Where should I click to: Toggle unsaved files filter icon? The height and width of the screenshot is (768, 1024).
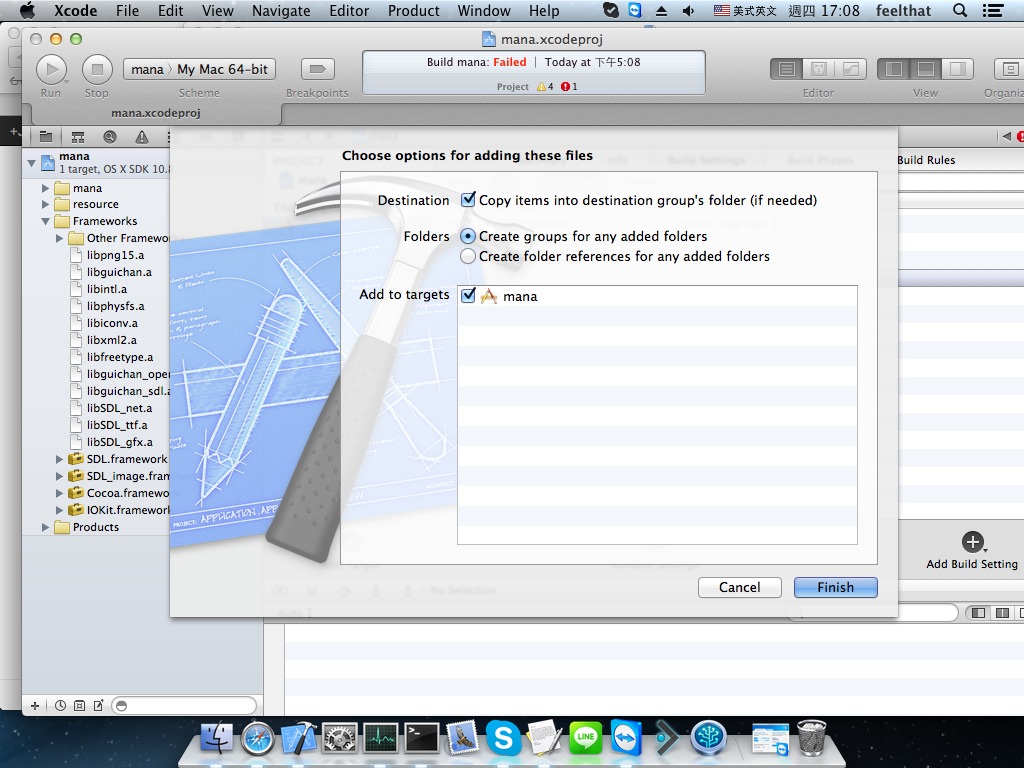tap(98, 705)
